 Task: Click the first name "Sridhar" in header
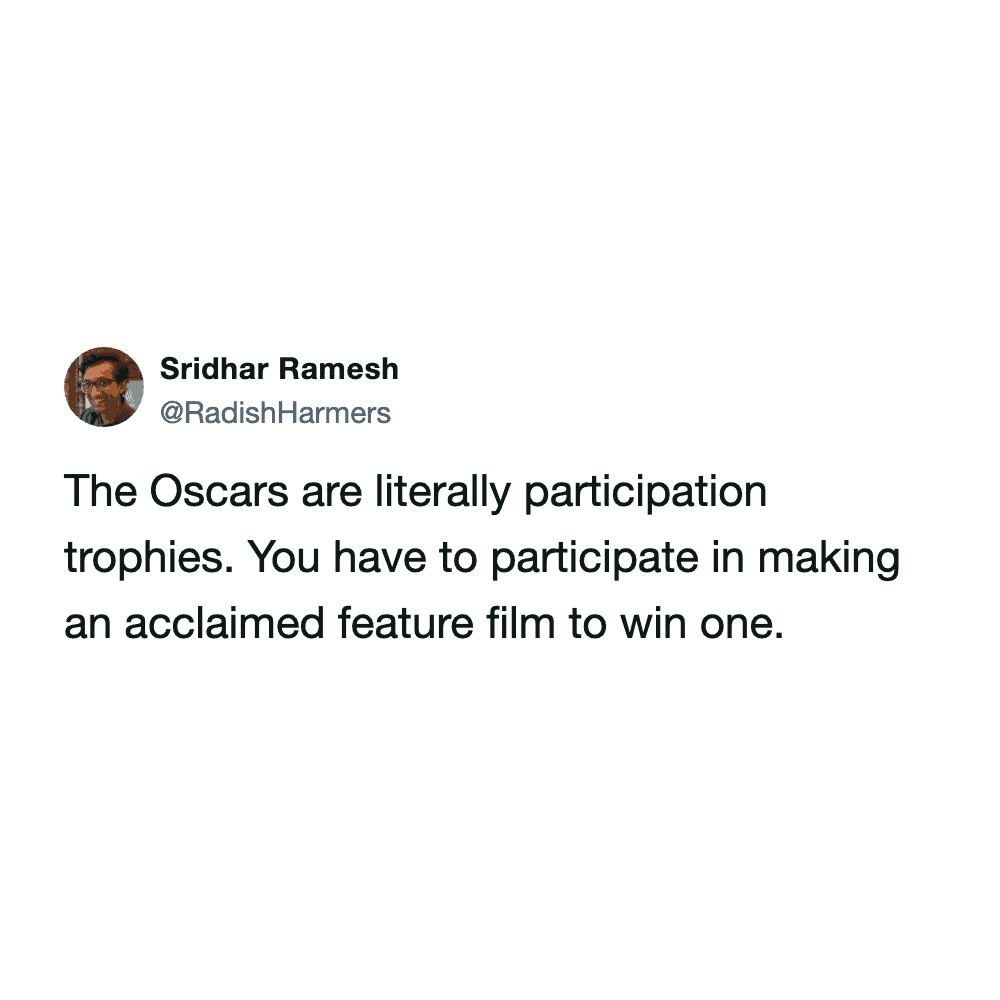[x=214, y=369]
